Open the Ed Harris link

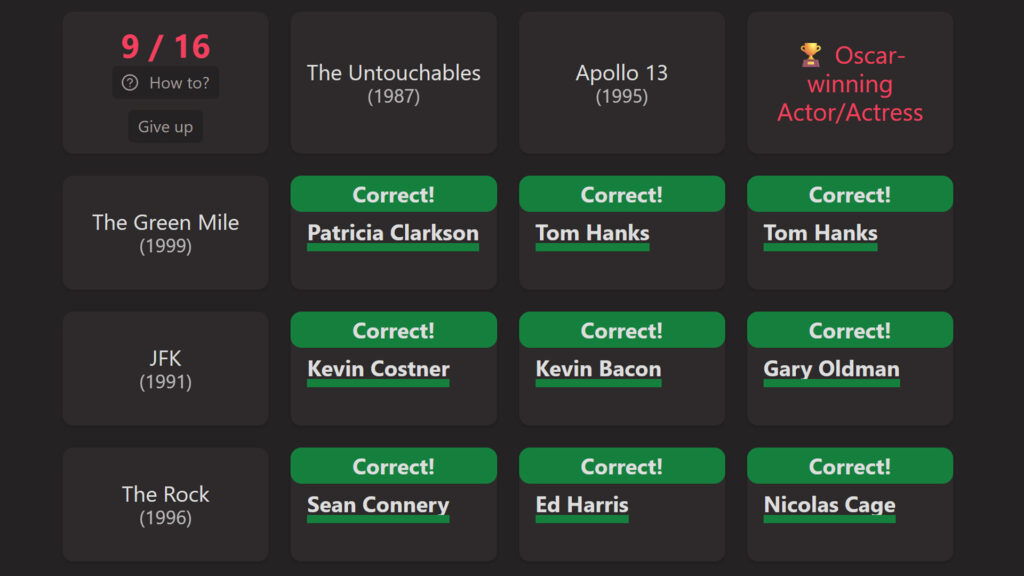coord(582,505)
